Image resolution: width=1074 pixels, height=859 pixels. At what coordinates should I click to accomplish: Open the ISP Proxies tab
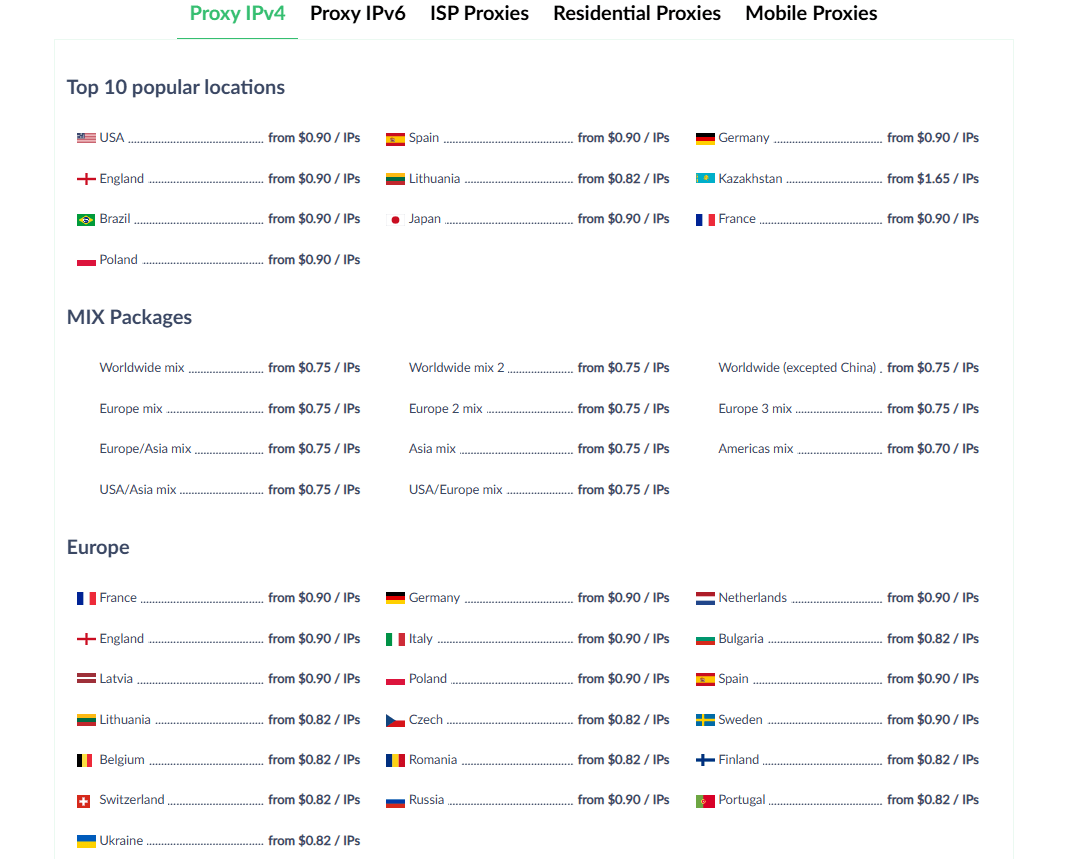pyautogui.click(x=479, y=14)
